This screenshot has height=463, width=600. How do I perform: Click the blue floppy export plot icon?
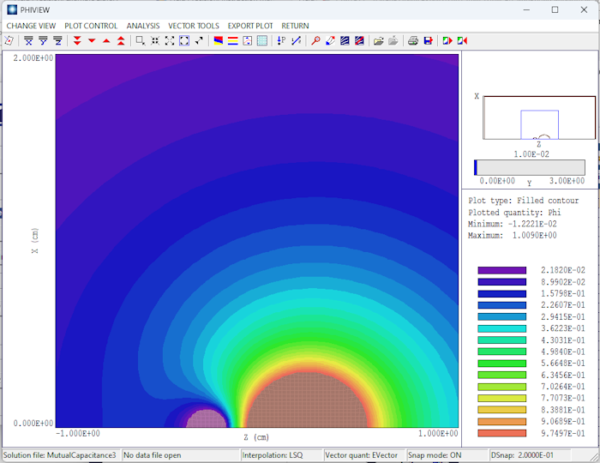[428, 41]
